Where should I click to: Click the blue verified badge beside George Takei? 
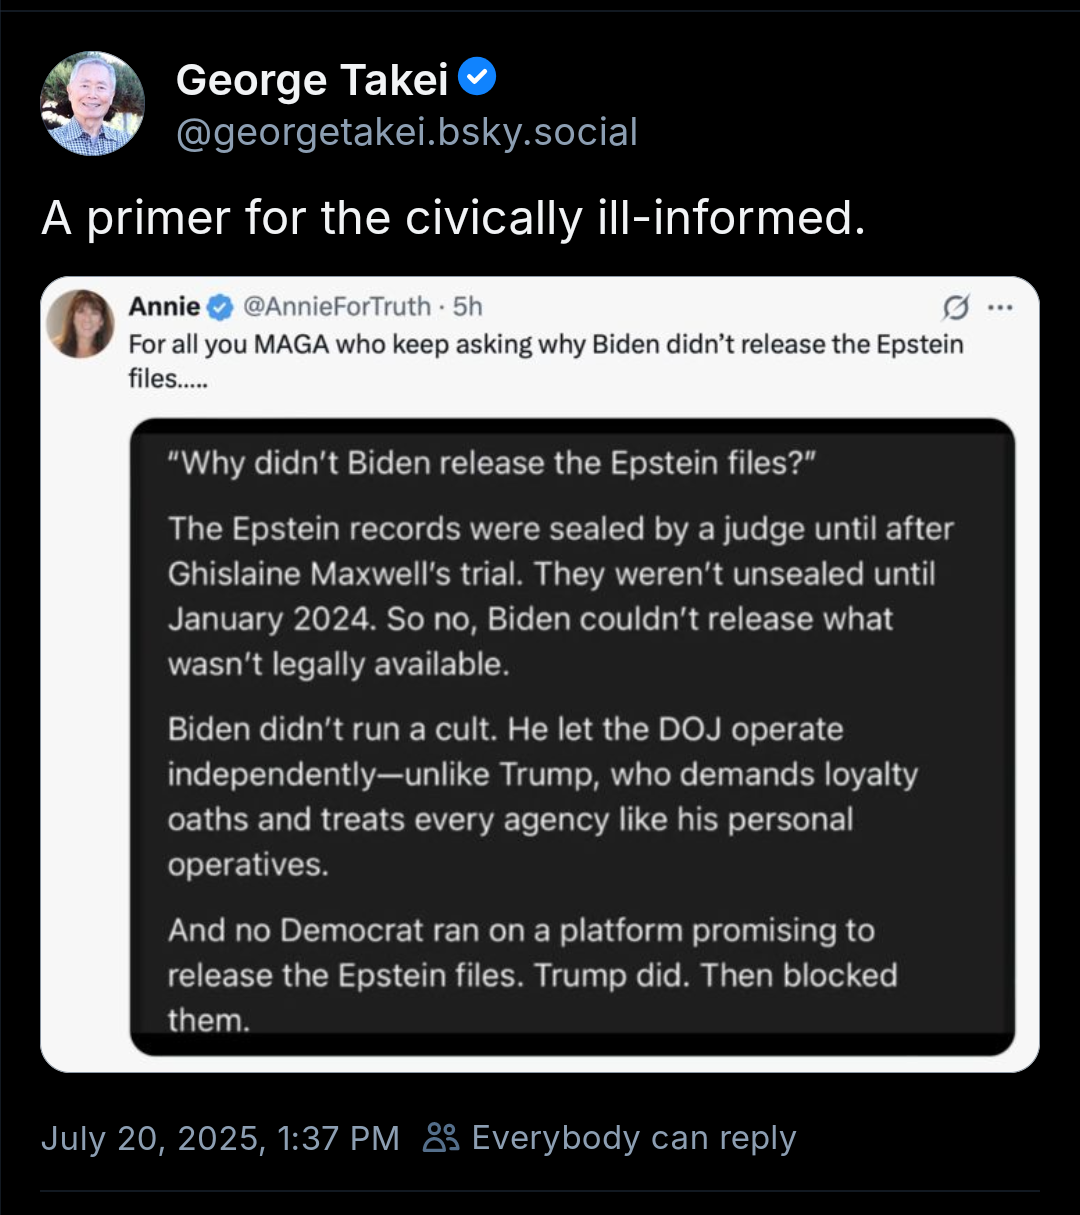point(477,77)
